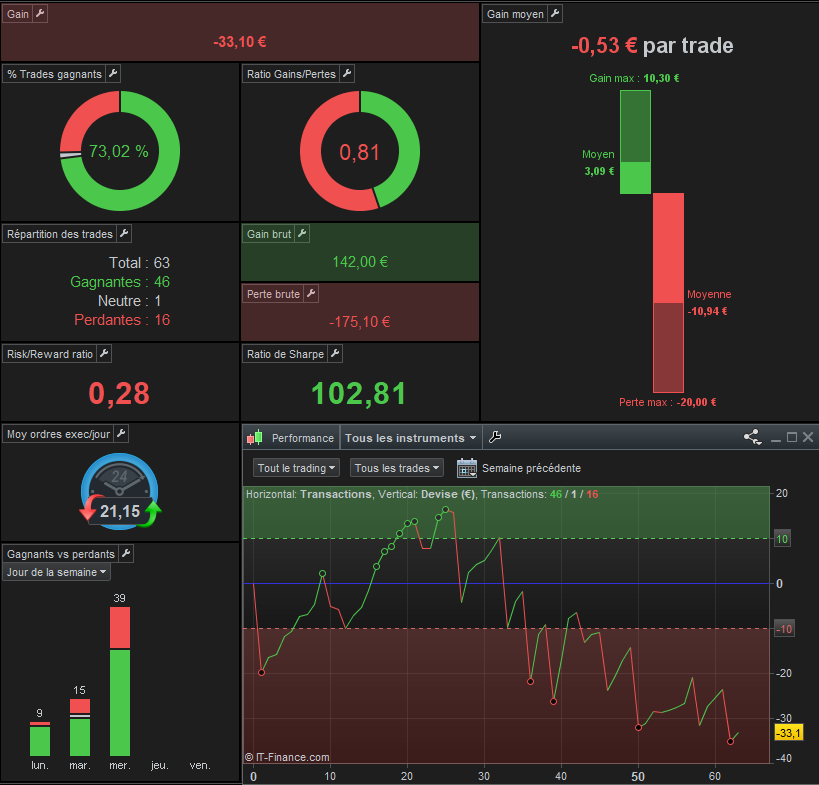This screenshot has width=819, height=785.
Task: Expand the Tous les instruments dropdown
Action: [411, 438]
